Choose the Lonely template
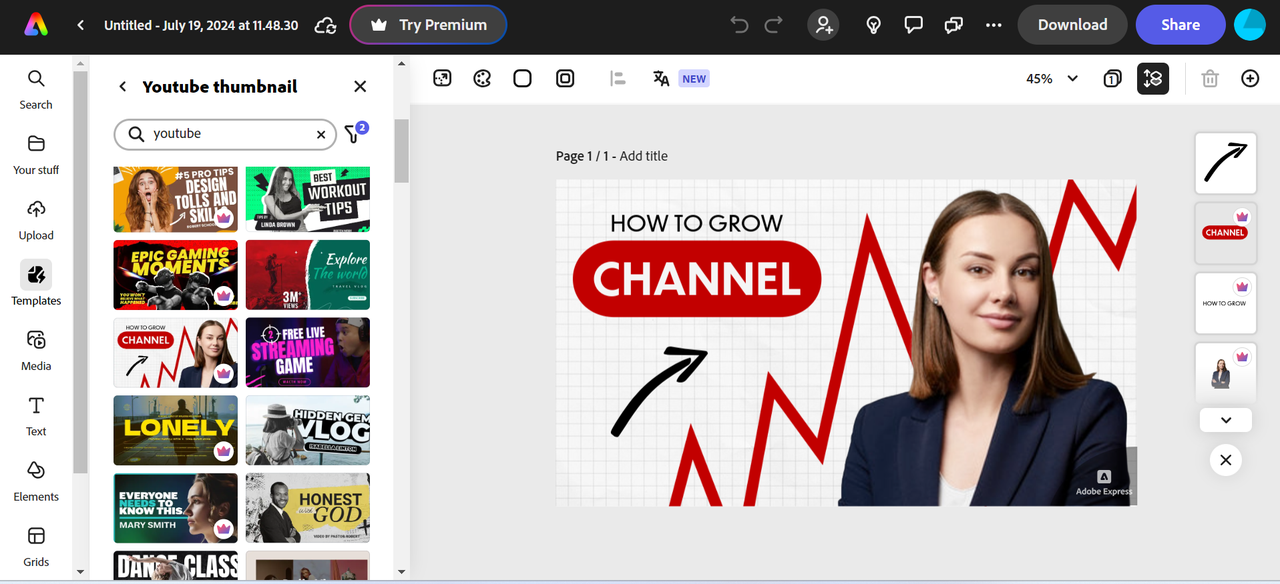The image size is (1280, 584). tap(176, 431)
